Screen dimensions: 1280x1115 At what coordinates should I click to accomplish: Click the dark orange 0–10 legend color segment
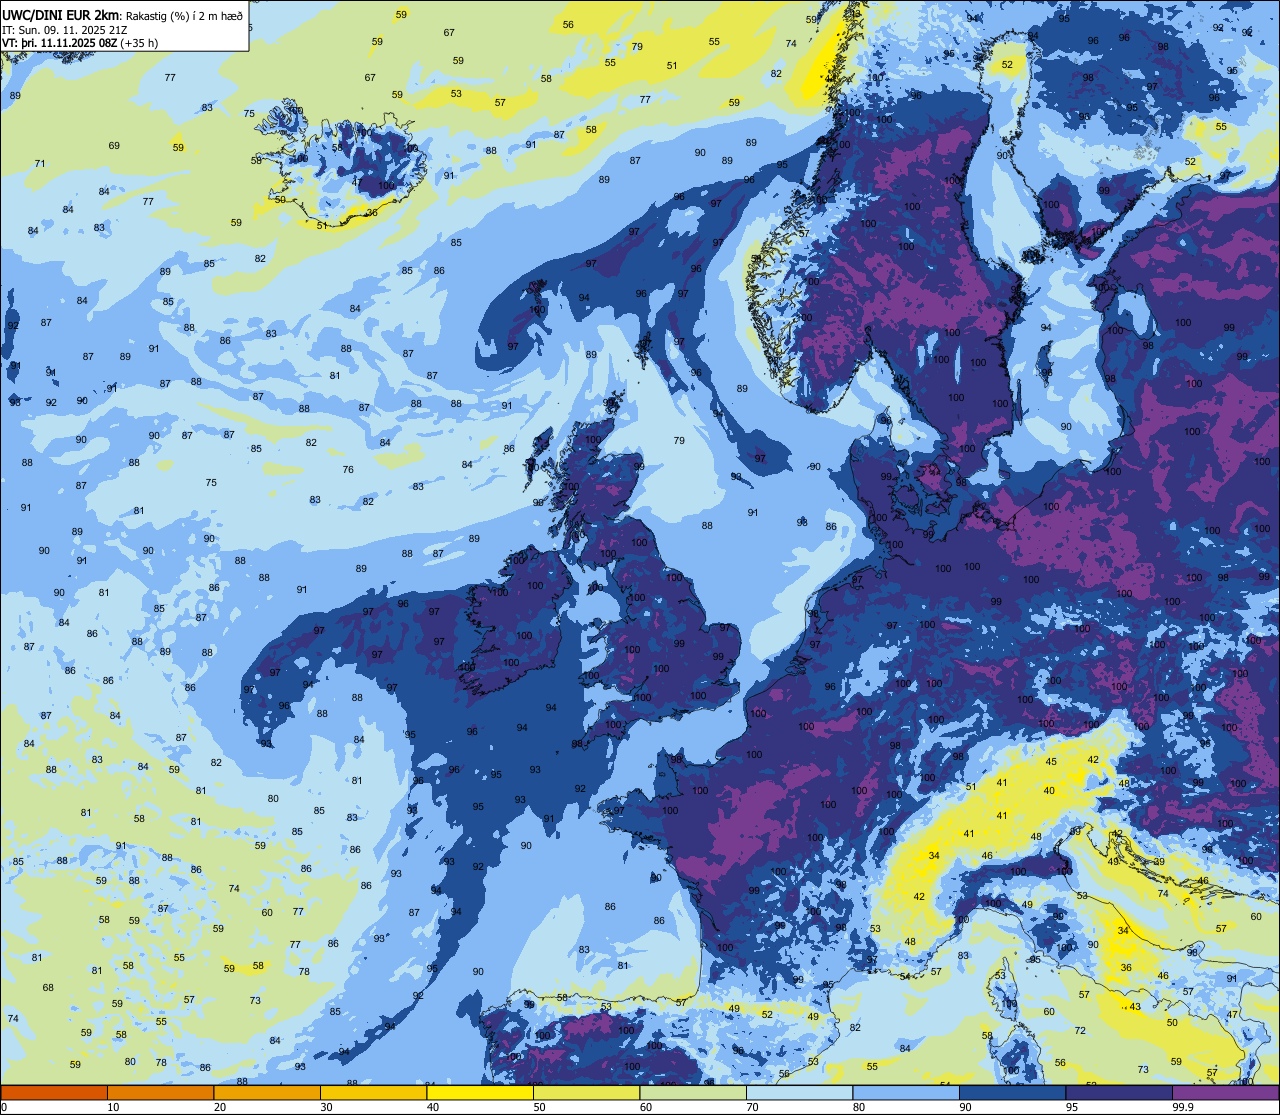pos(54,1092)
